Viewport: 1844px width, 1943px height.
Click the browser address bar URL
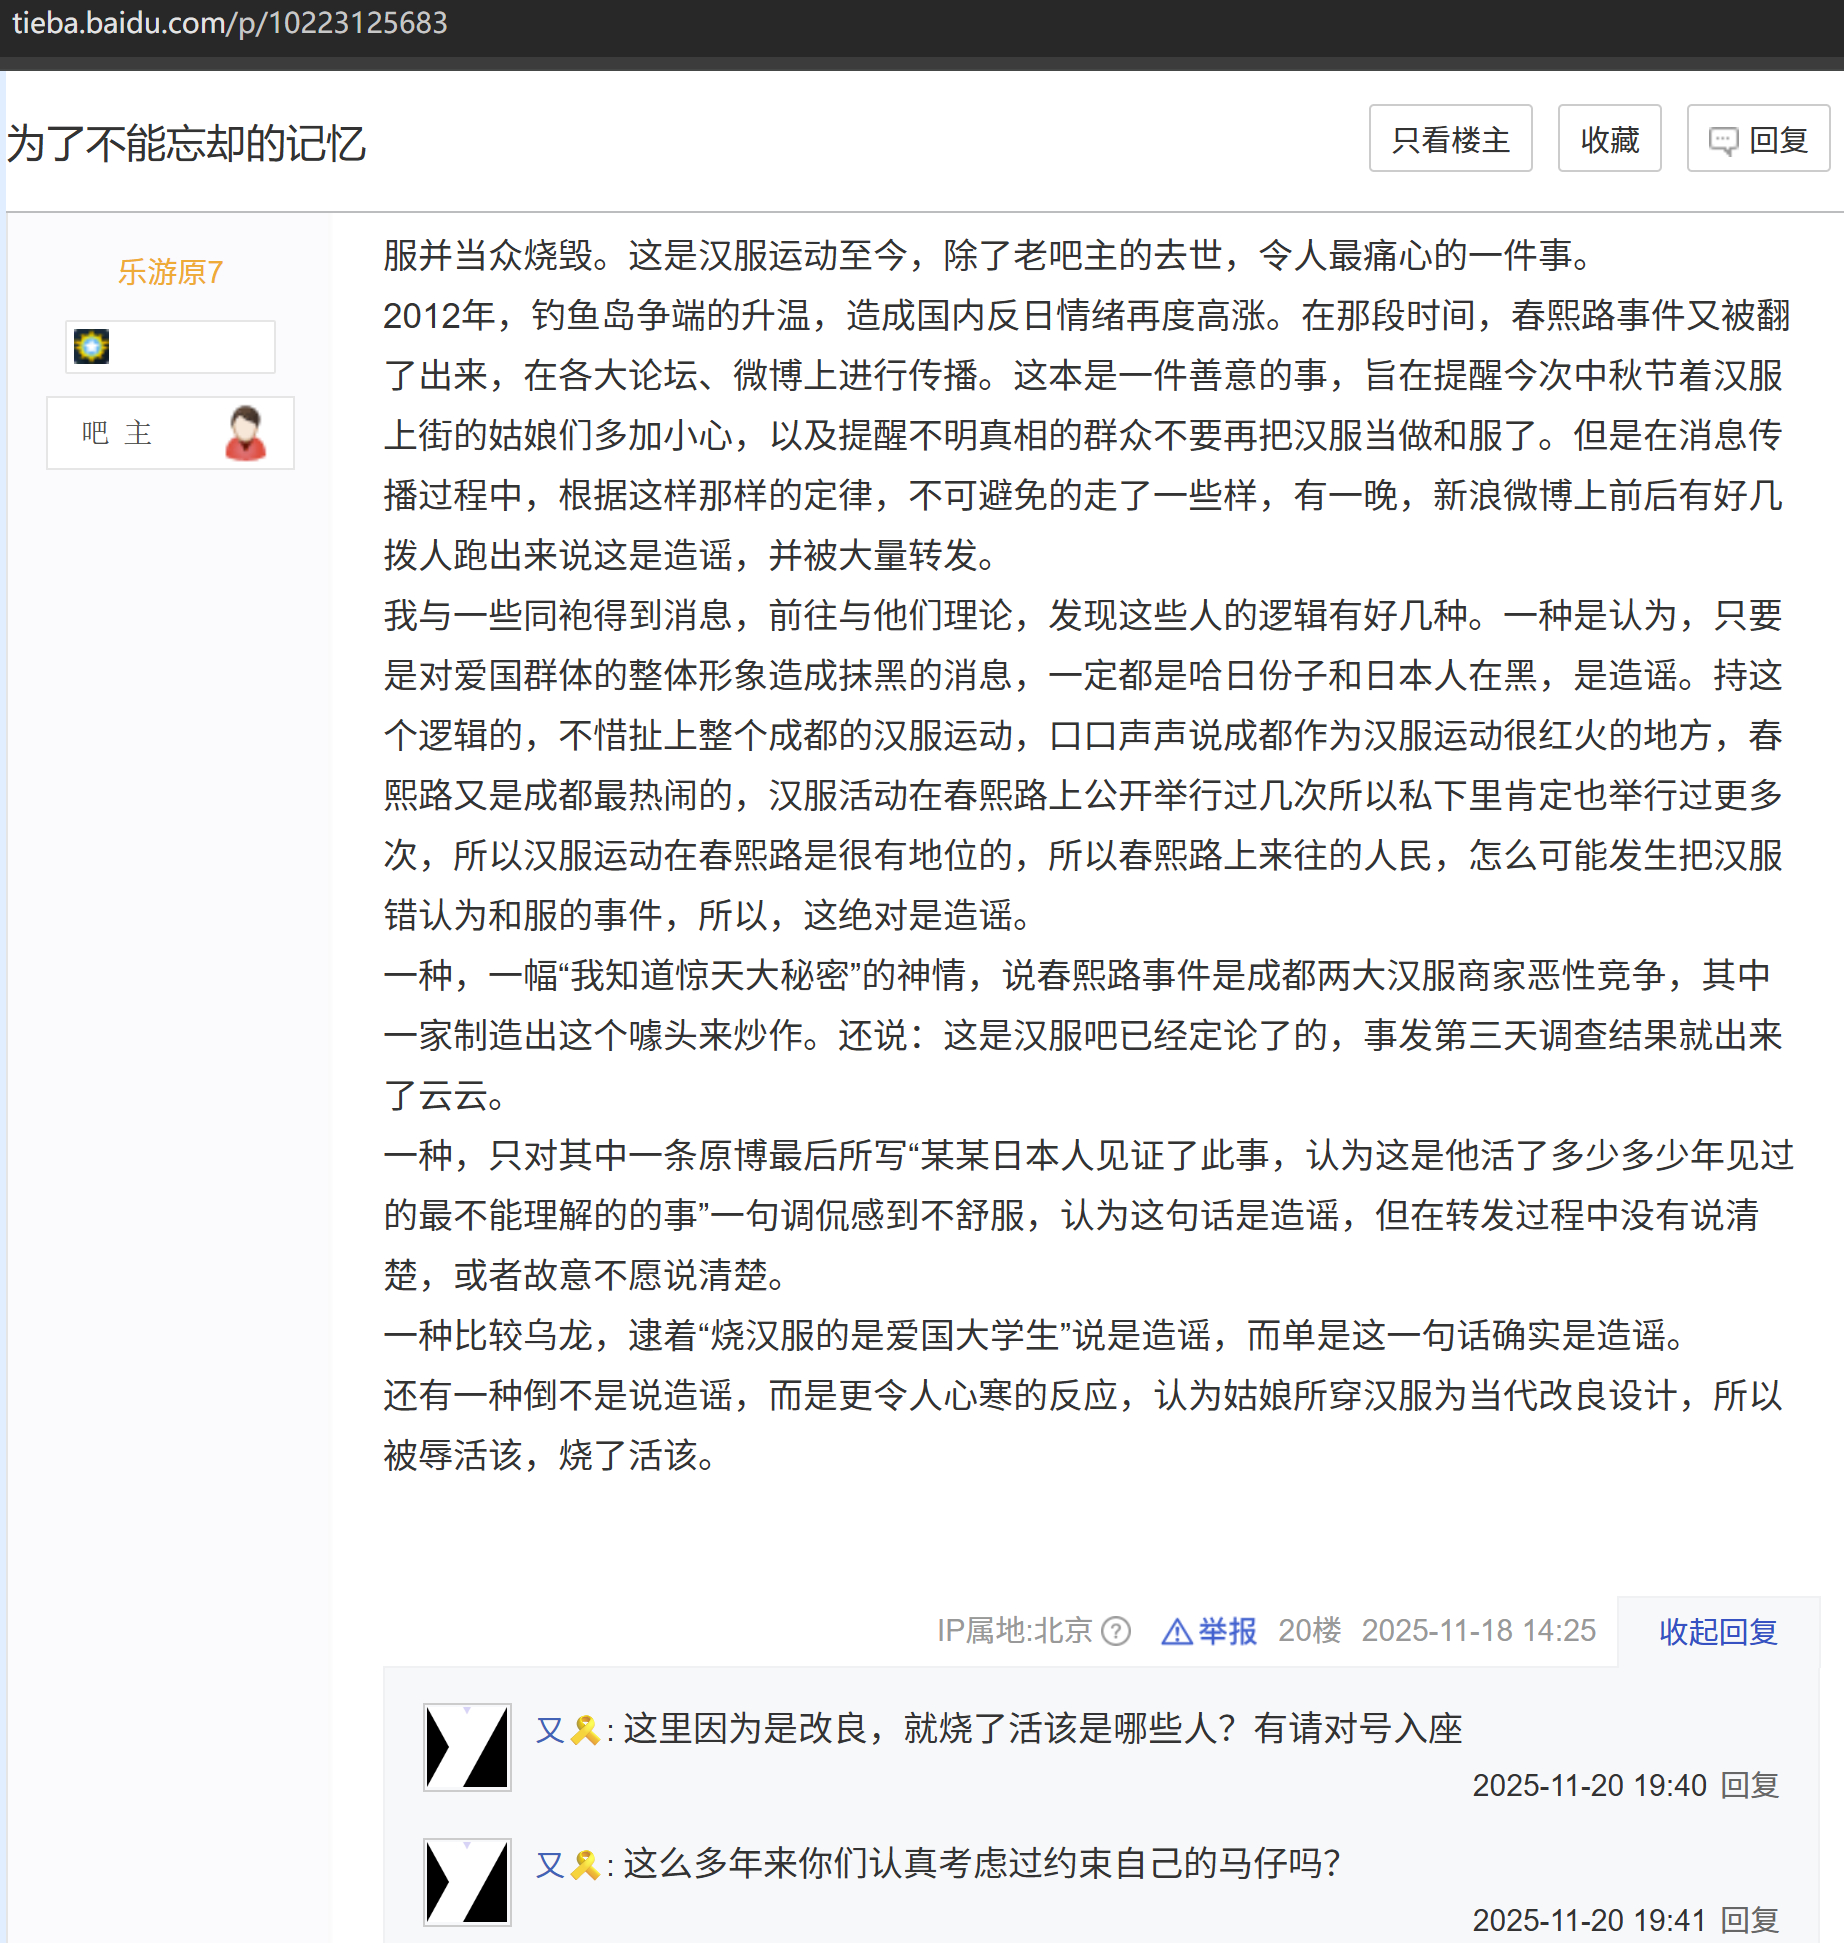click(230, 23)
